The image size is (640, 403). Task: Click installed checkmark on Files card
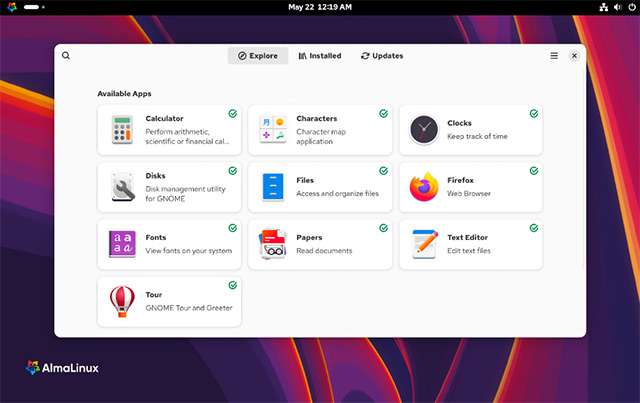pos(383,171)
